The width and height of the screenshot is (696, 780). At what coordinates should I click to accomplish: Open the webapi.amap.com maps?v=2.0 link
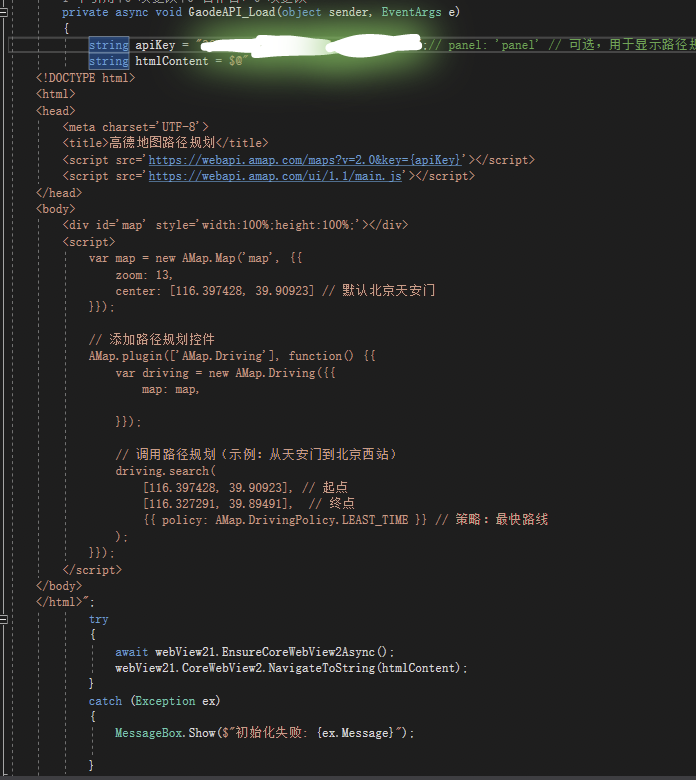pos(305,160)
